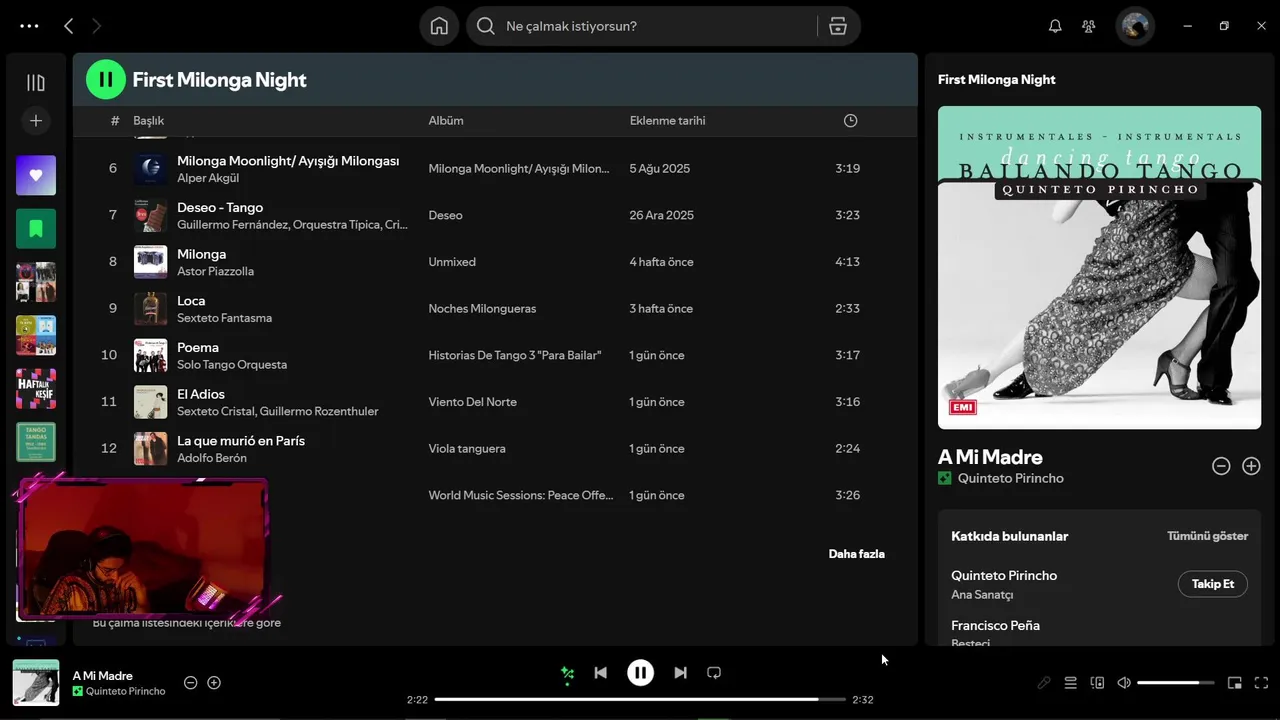
Task: Open album link 'Unmixed'
Action: pyautogui.click(x=452, y=262)
